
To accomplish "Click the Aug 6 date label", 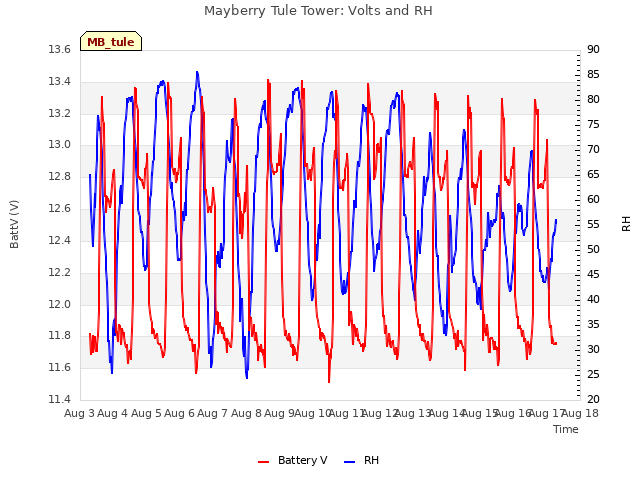I will (180, 413).
